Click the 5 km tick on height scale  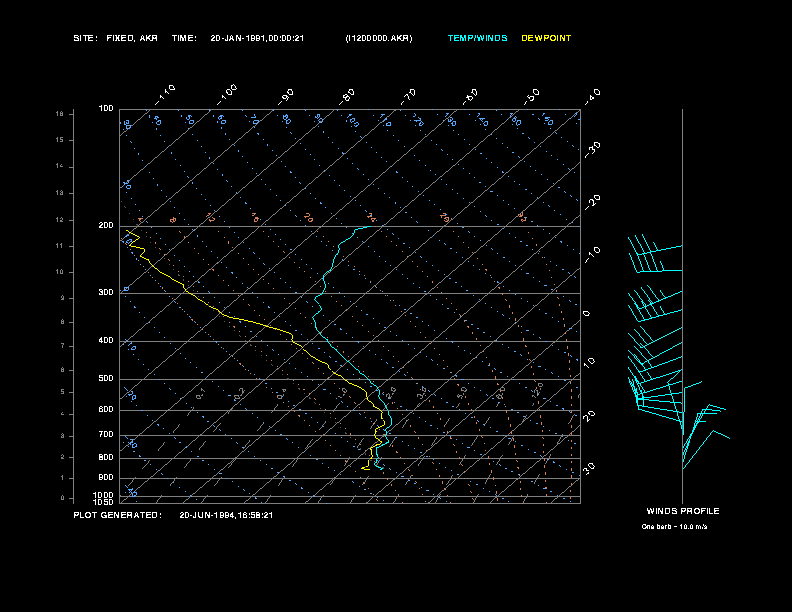(x=63, y=392)
